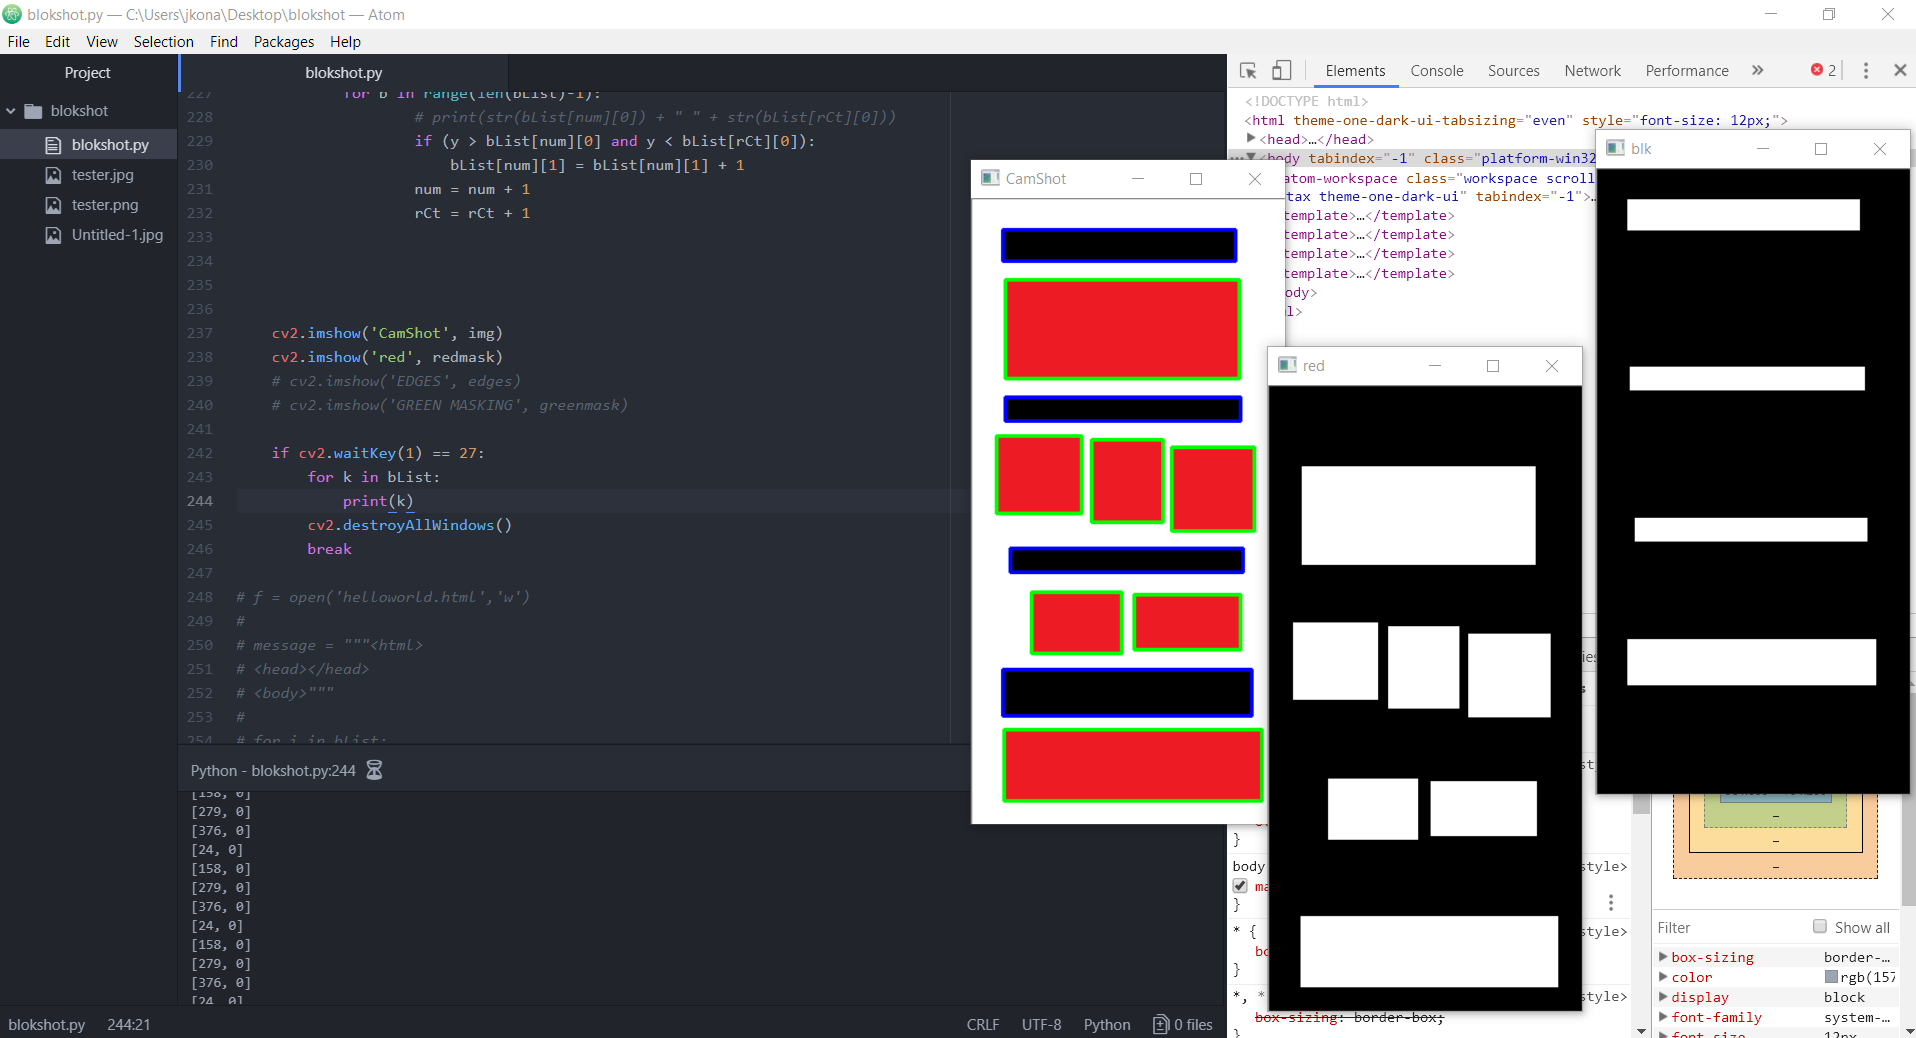Viewport: 1916px width, 1038px height.
Task: Restore down the Atom window
Action: (x=1829, y=14)
